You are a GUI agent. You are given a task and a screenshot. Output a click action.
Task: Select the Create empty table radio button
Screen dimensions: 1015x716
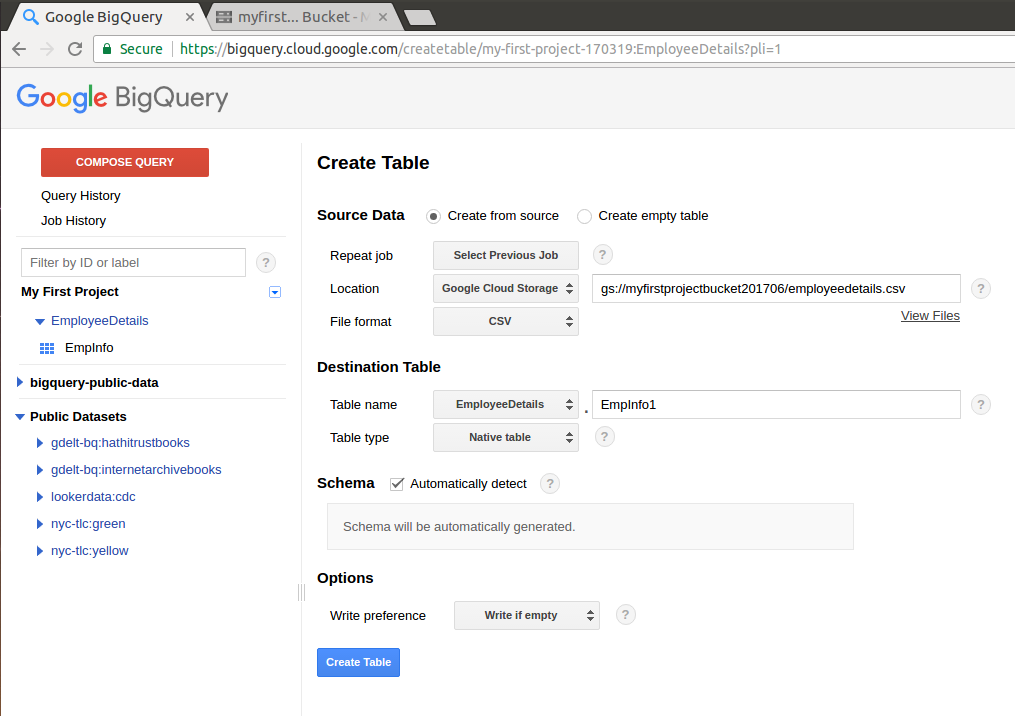coord(584,216)
